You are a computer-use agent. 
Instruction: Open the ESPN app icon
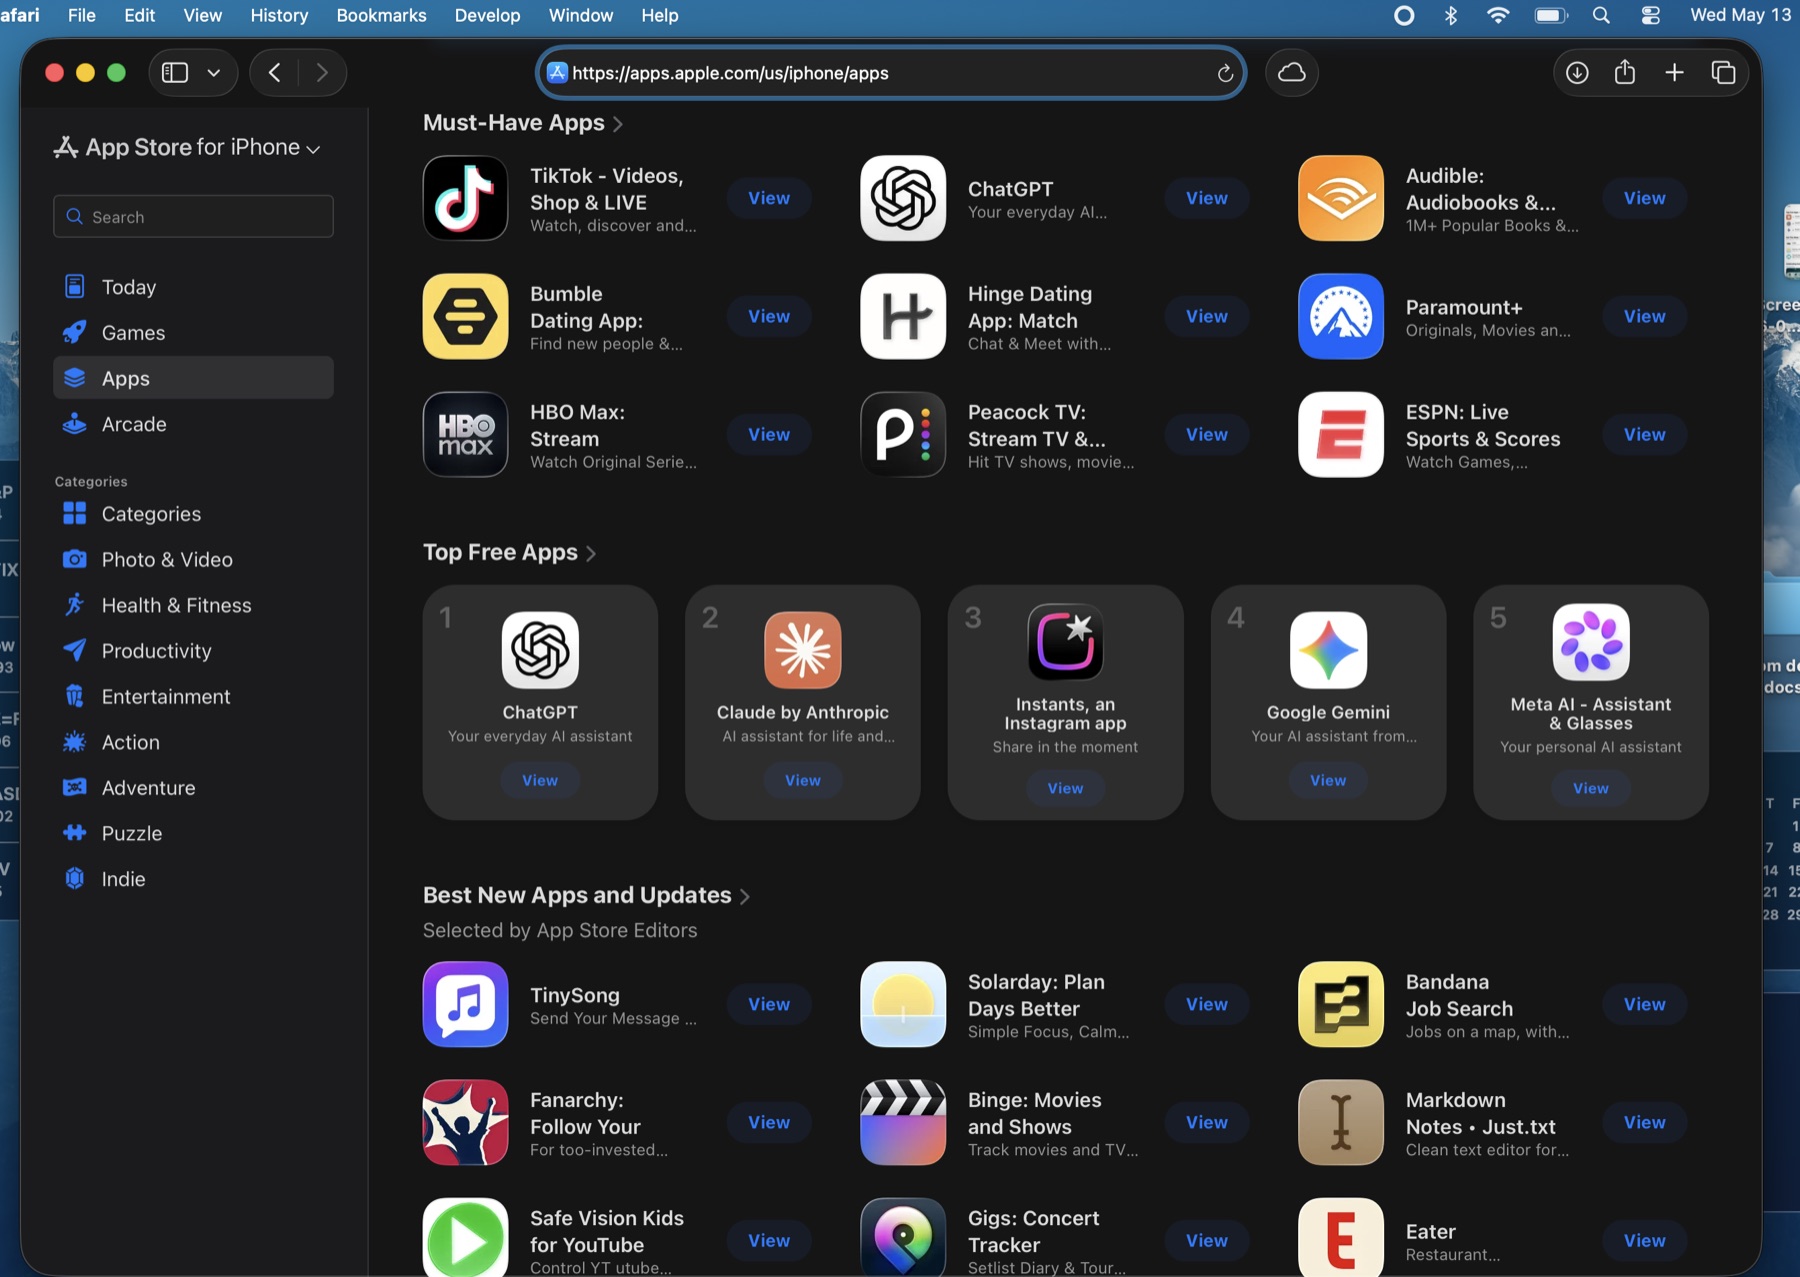tap(1341, 434)
